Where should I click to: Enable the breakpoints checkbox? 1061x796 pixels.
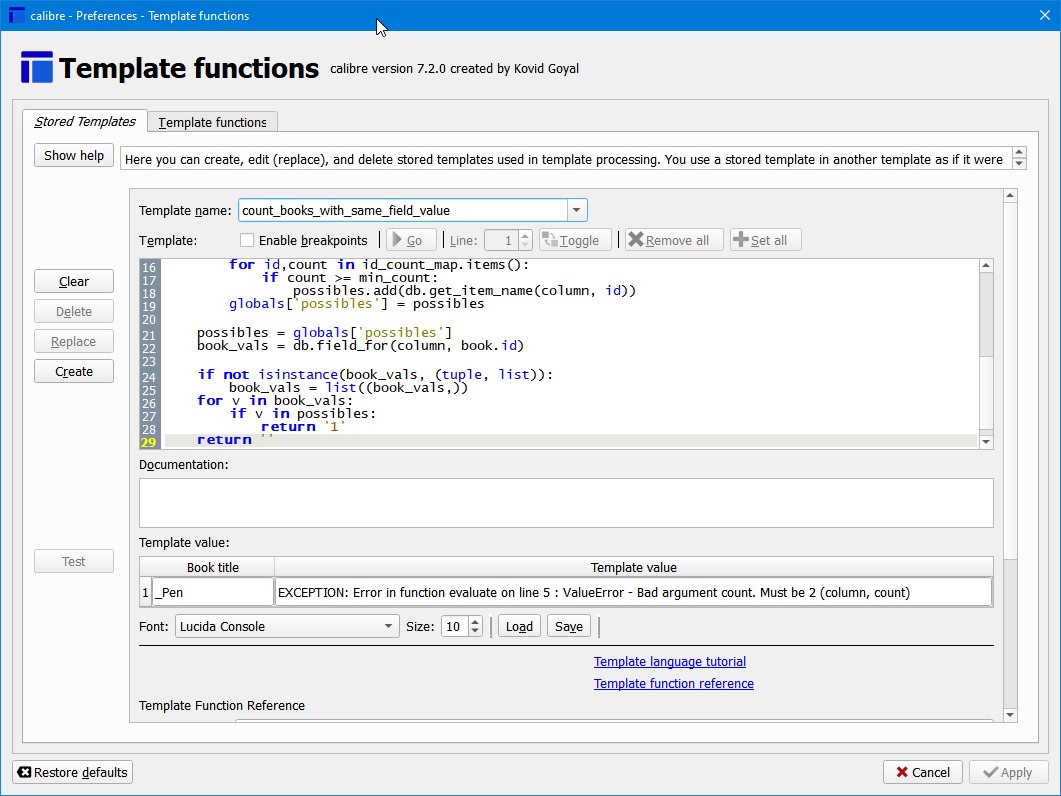(x=247, y=240)
